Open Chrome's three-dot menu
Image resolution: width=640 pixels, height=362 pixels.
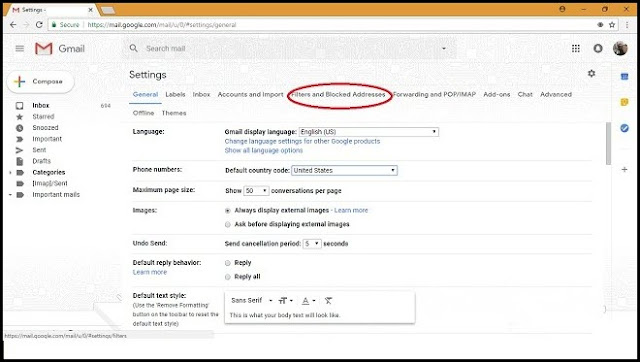tap(627, 24)
